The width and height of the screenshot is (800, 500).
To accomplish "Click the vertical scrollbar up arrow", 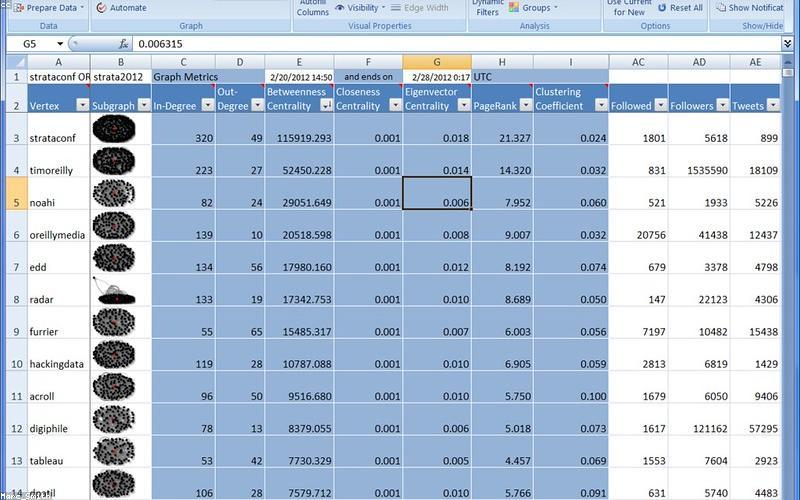I will (788, 60).
